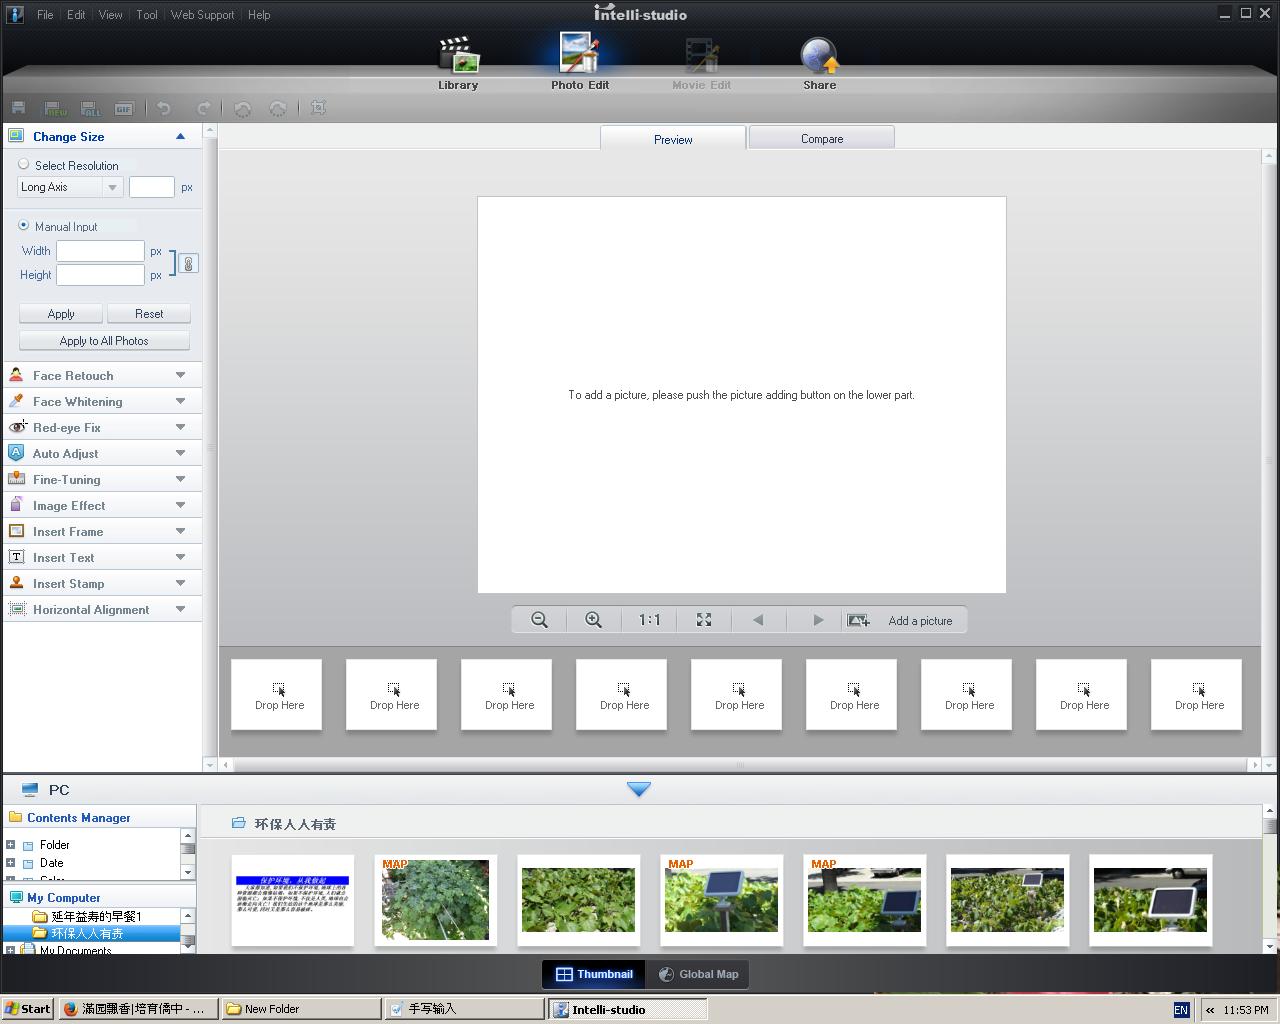Click the Insert Stamp icon
The height and width of the screenshot is (1024, 1280).
coord(16,583)
